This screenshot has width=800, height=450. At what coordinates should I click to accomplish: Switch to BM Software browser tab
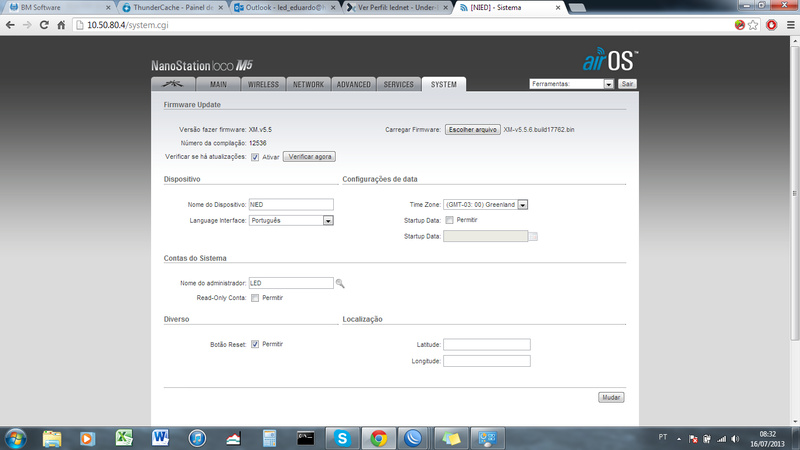point(59,8)
